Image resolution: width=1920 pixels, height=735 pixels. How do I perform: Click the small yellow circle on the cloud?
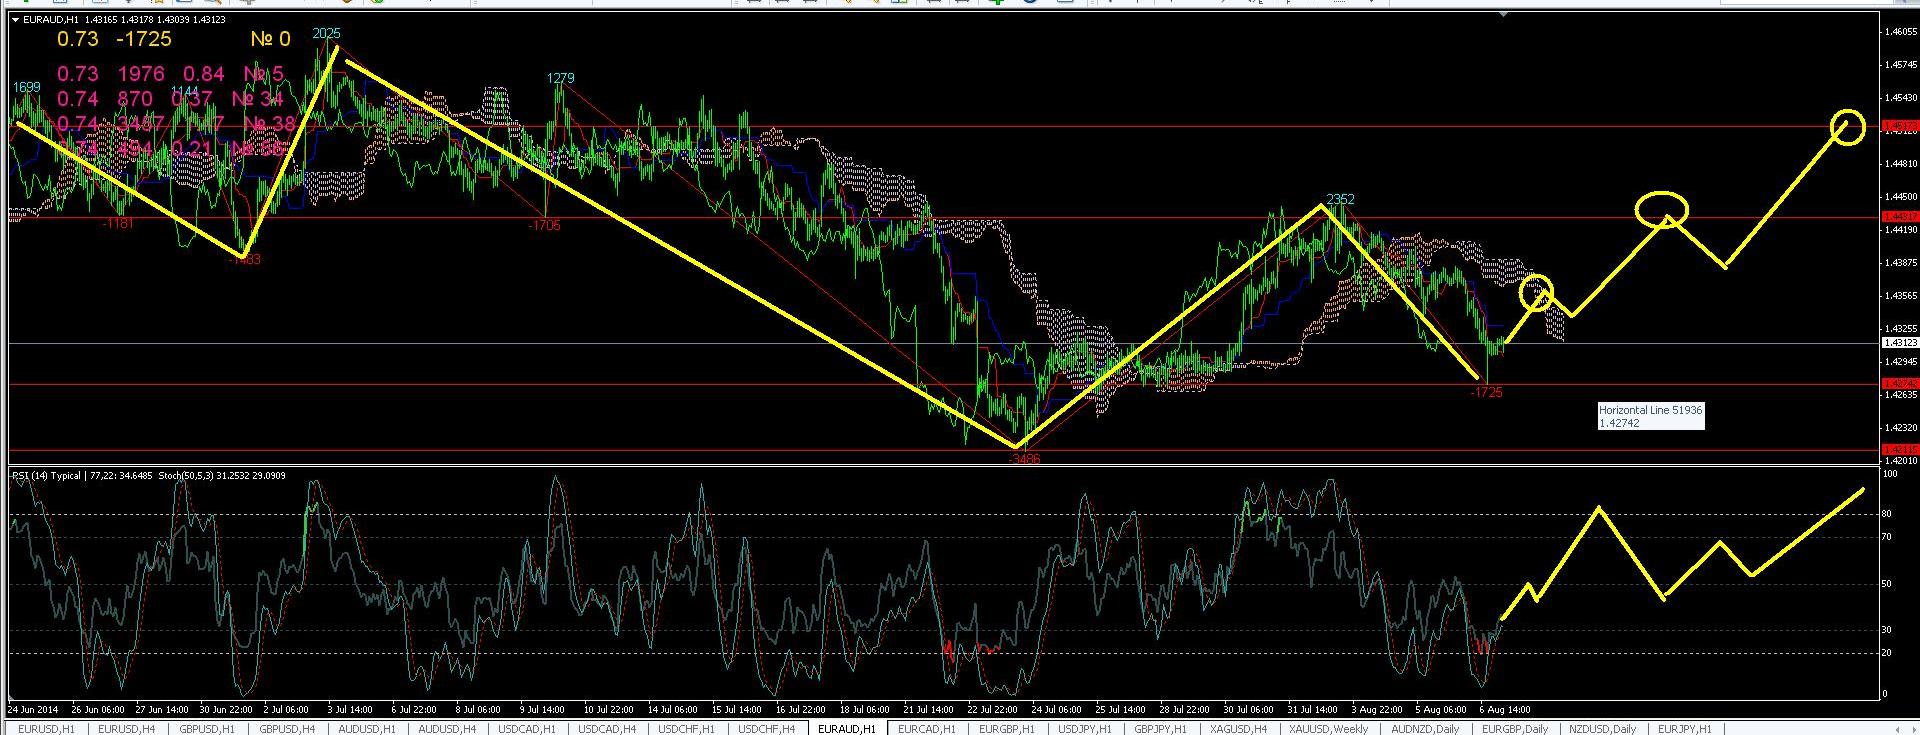pos(1536,292)
